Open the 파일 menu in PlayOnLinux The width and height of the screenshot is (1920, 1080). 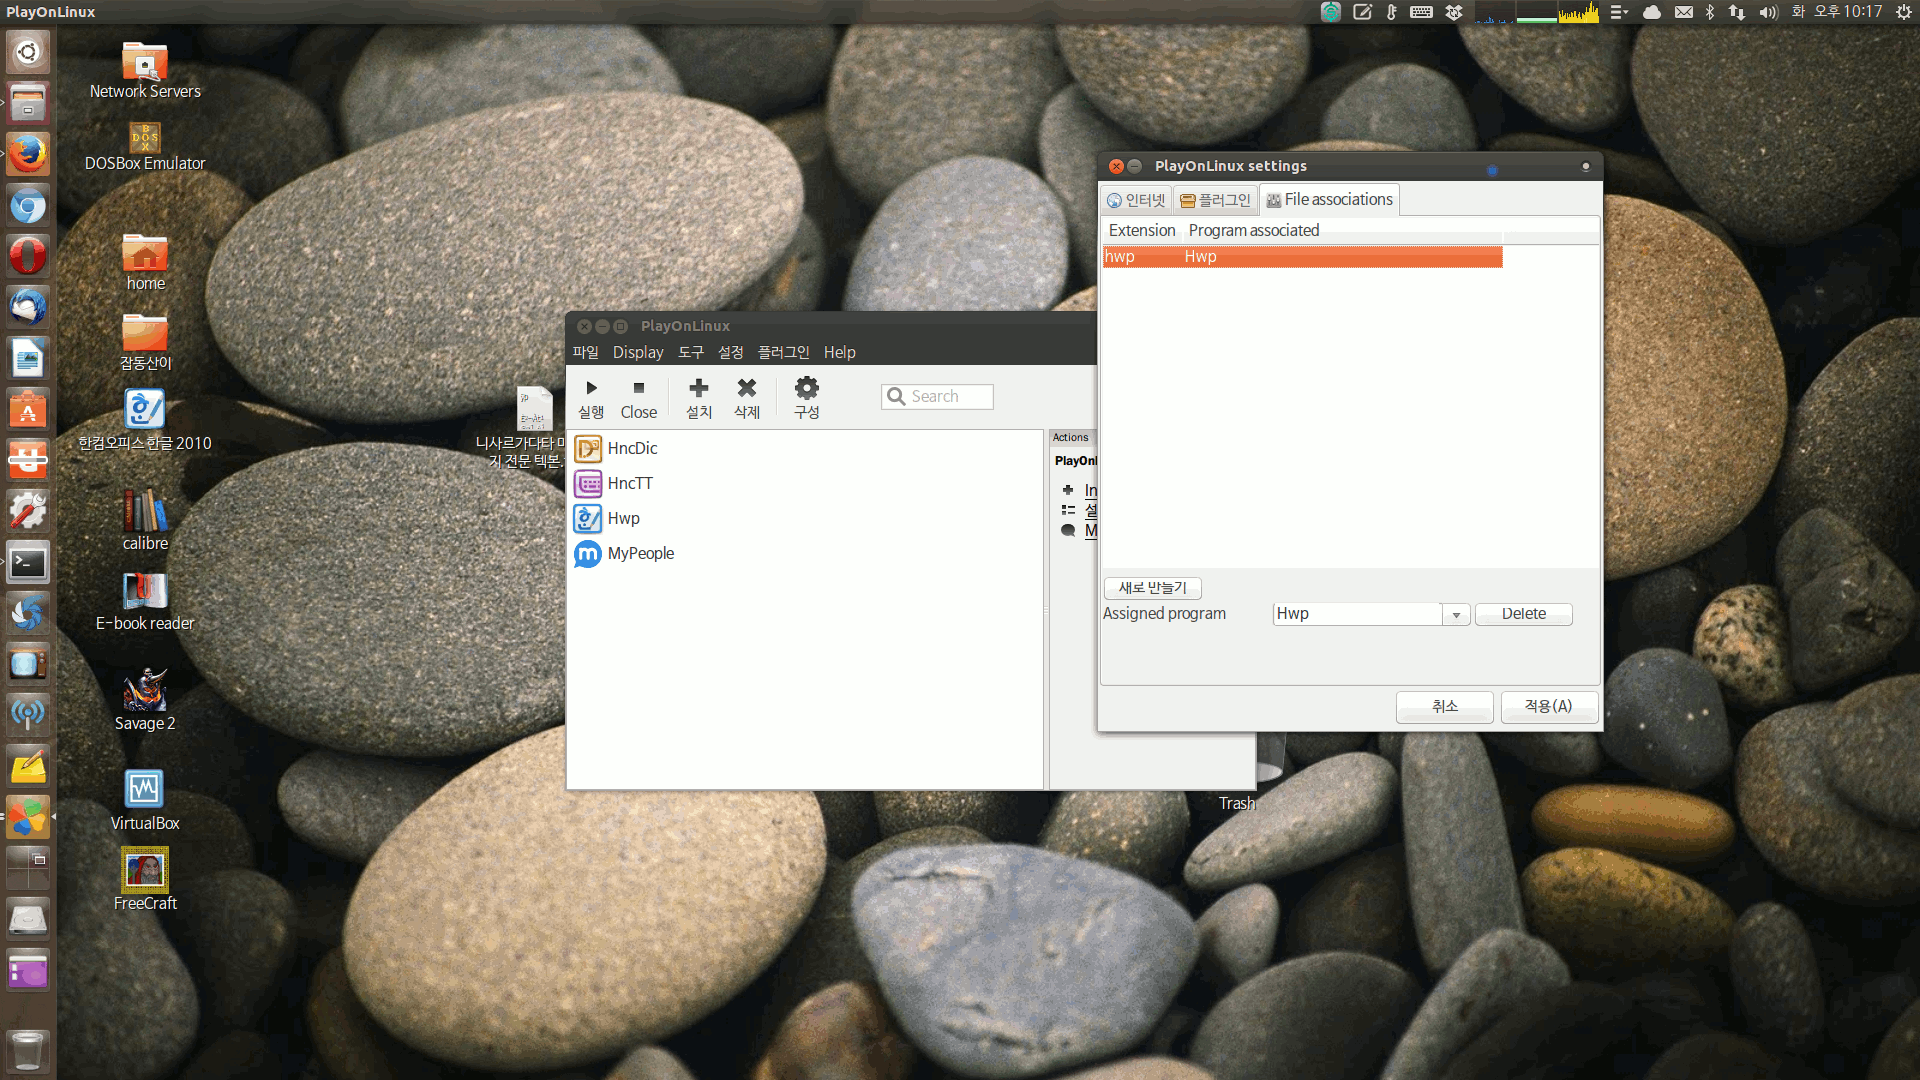click(585, 352)
